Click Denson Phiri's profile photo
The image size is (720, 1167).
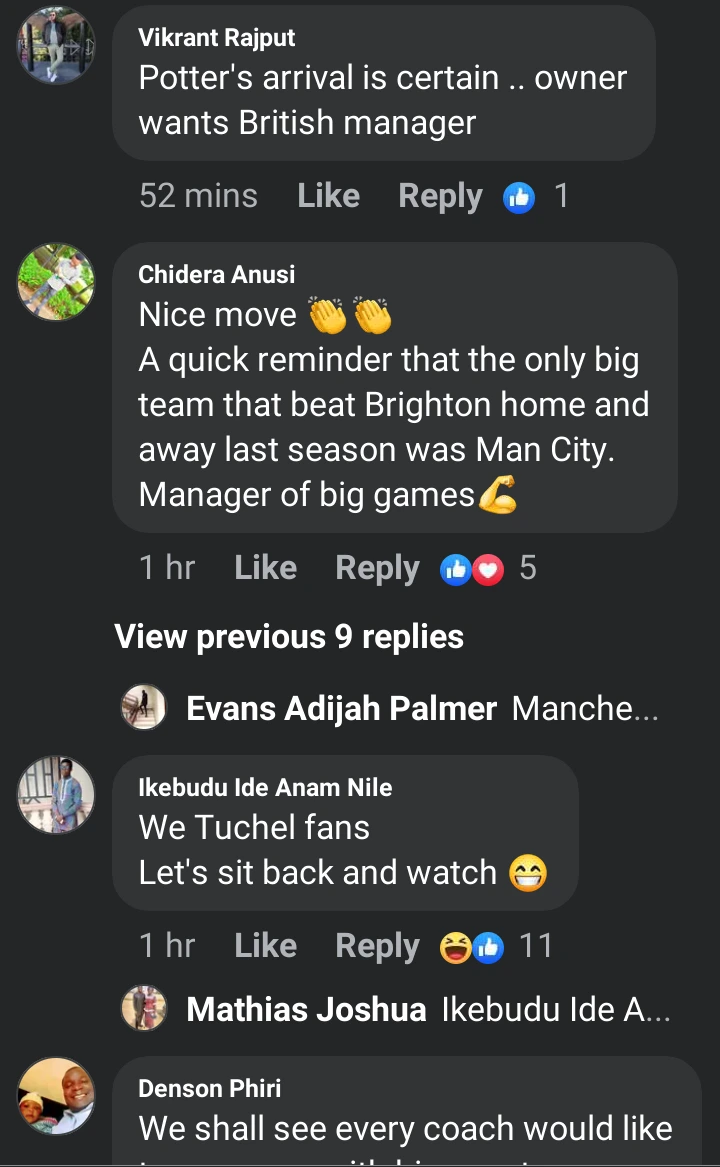pos(56,1096)
